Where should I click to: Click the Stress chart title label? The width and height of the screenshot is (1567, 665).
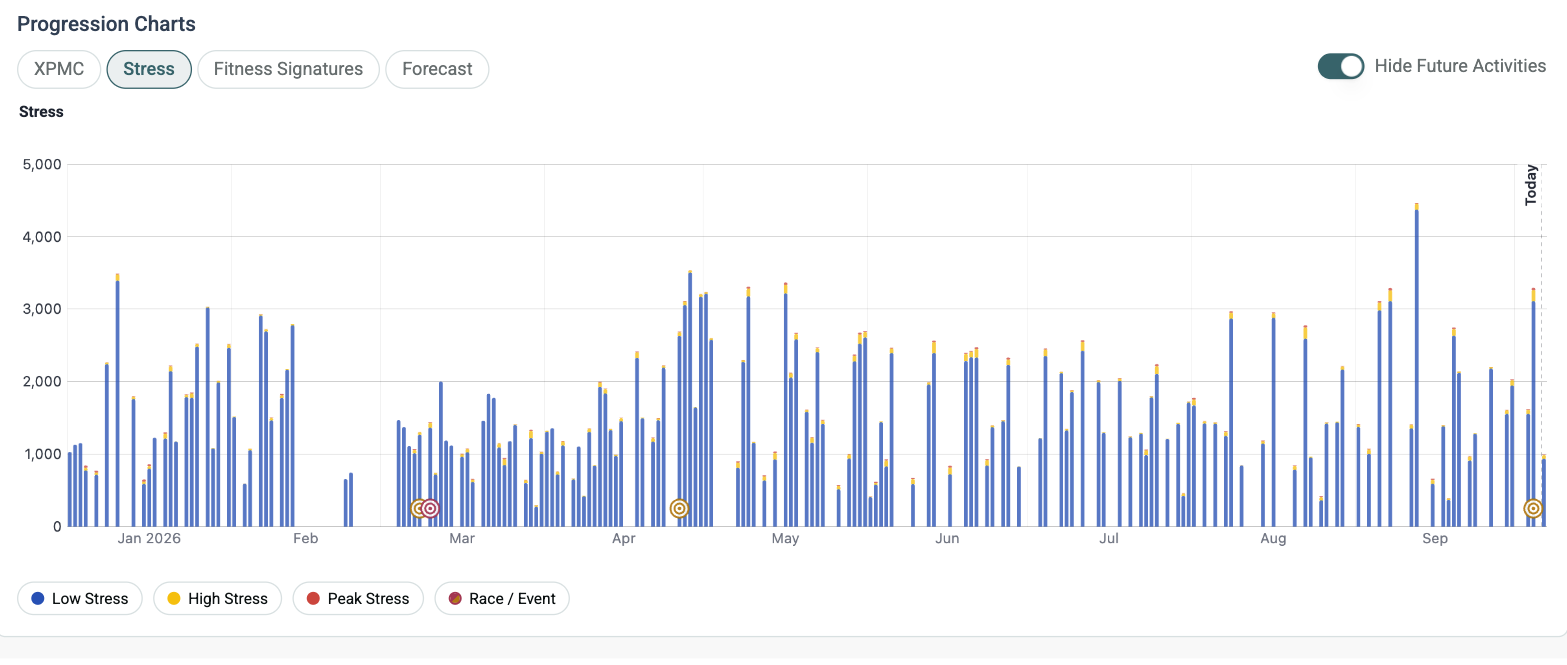[41, 112]
